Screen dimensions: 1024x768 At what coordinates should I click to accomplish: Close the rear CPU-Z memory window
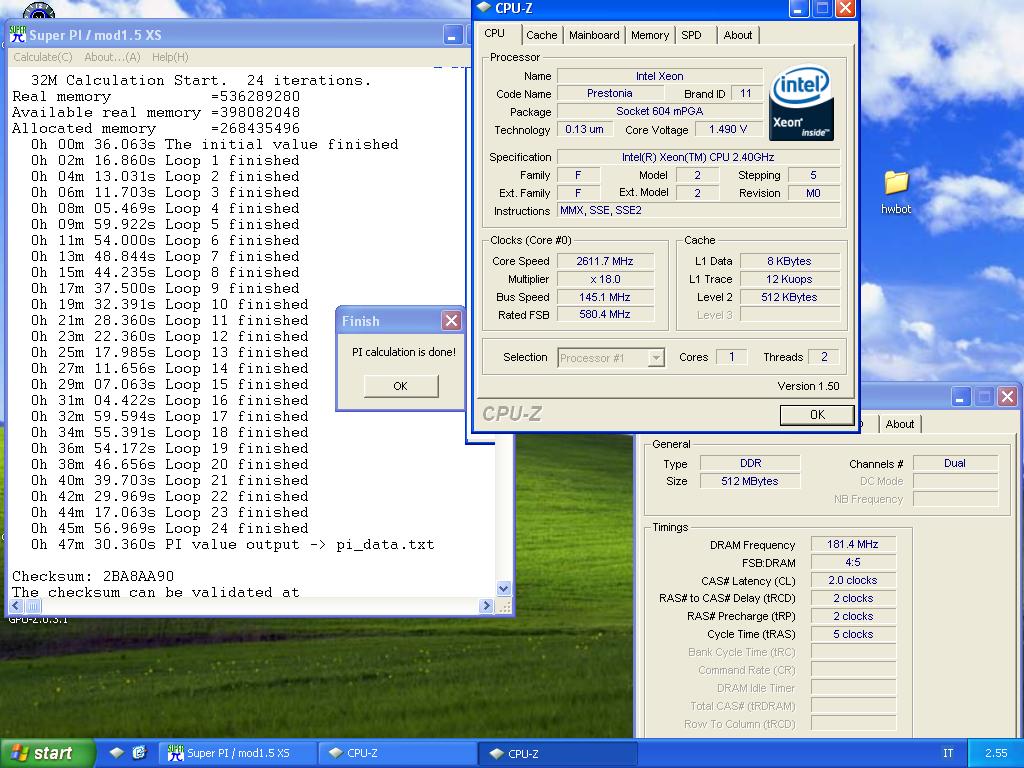tap(1008, 396)
